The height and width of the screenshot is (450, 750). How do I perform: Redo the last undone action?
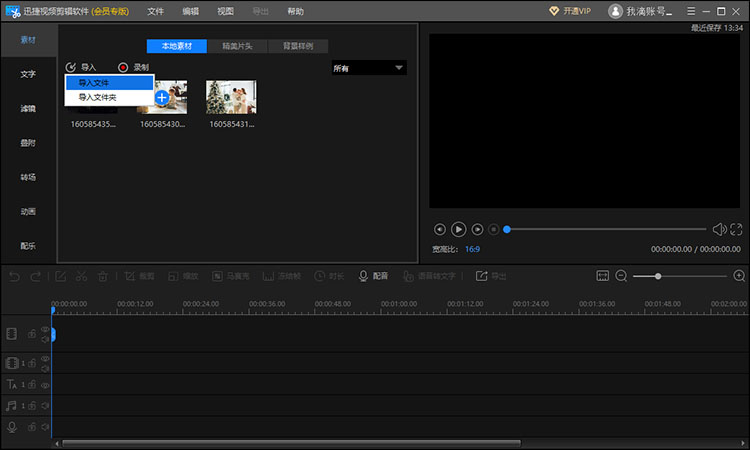coord(35,276)
